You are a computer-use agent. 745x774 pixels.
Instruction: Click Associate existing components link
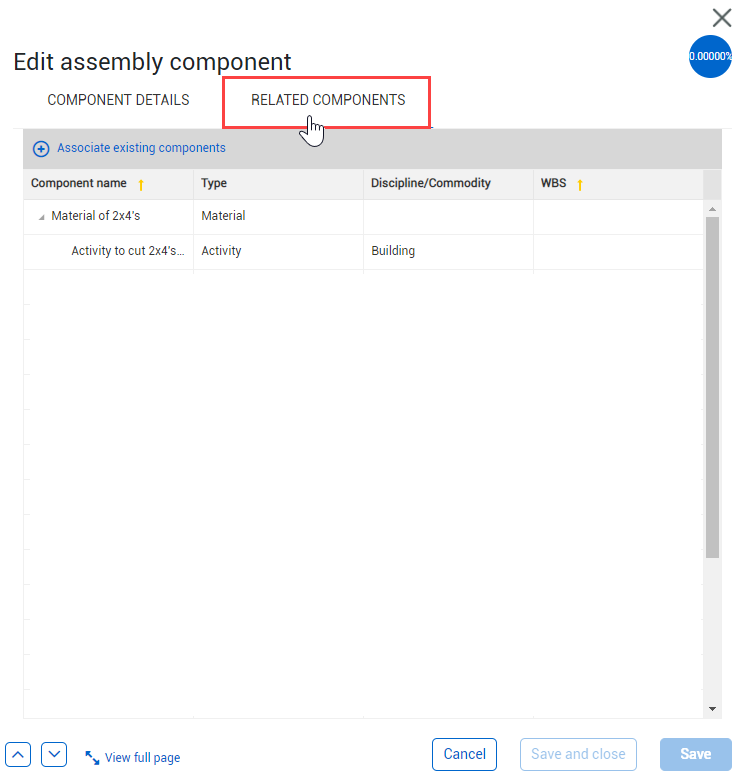(141, 148)
